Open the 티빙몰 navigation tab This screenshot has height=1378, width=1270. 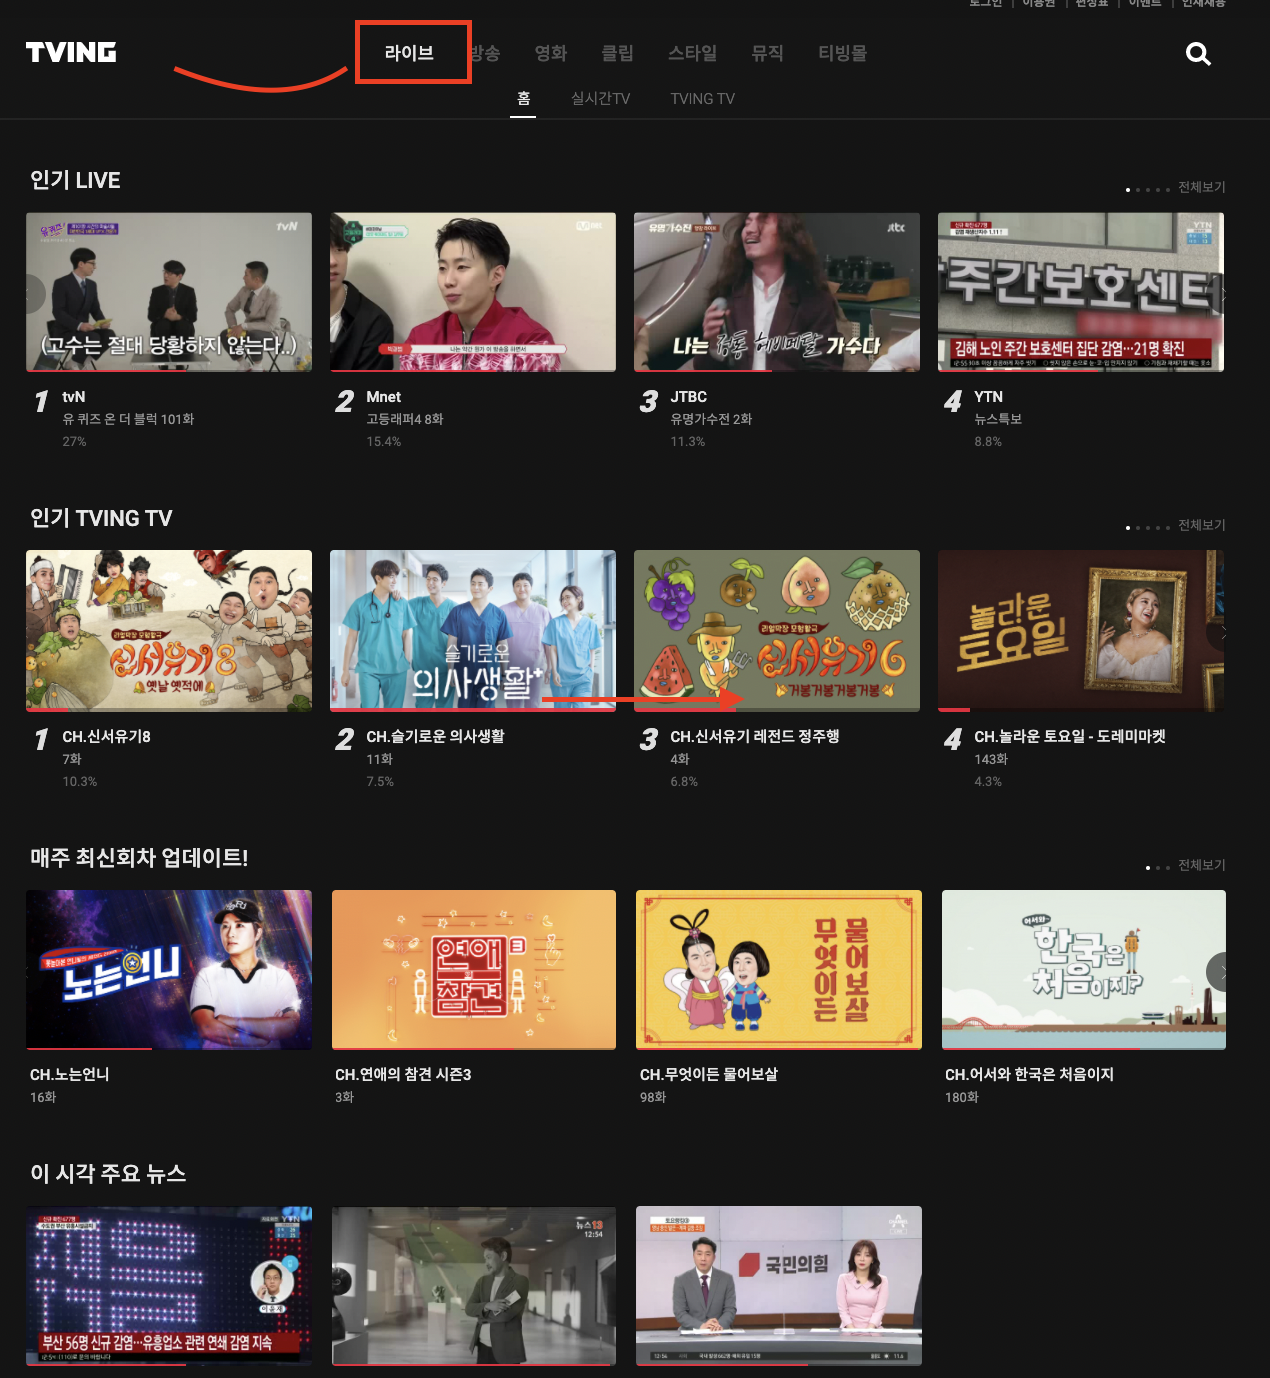click(x=842, y=53)
